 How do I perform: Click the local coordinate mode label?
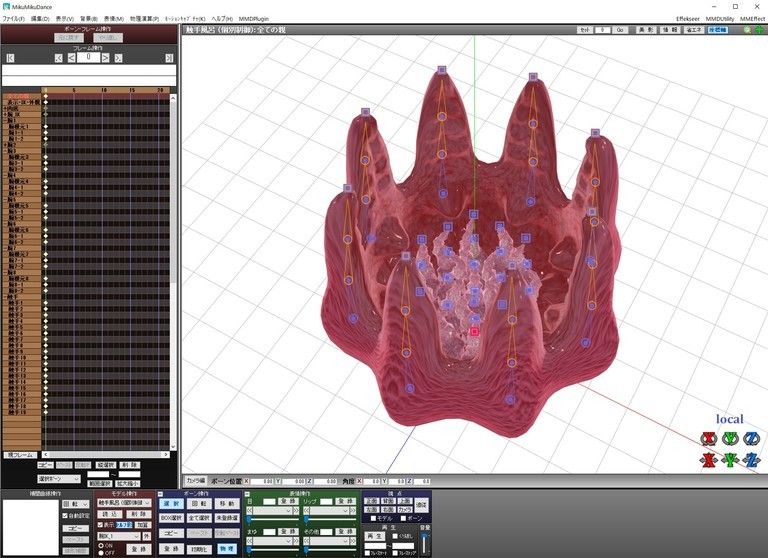tap(729, 419)
